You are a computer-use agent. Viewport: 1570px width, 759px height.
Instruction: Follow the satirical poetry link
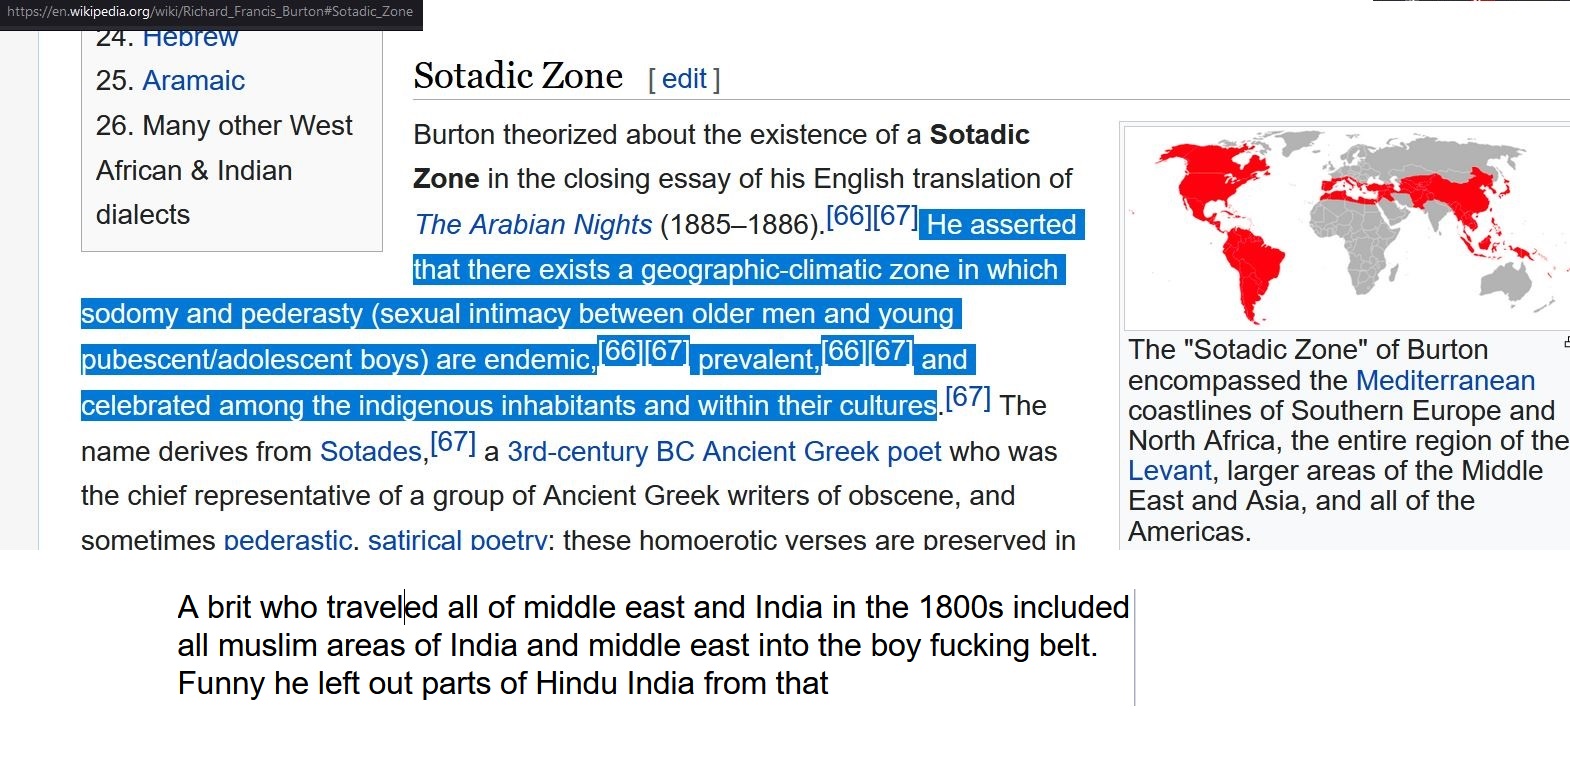pos(457,540)
